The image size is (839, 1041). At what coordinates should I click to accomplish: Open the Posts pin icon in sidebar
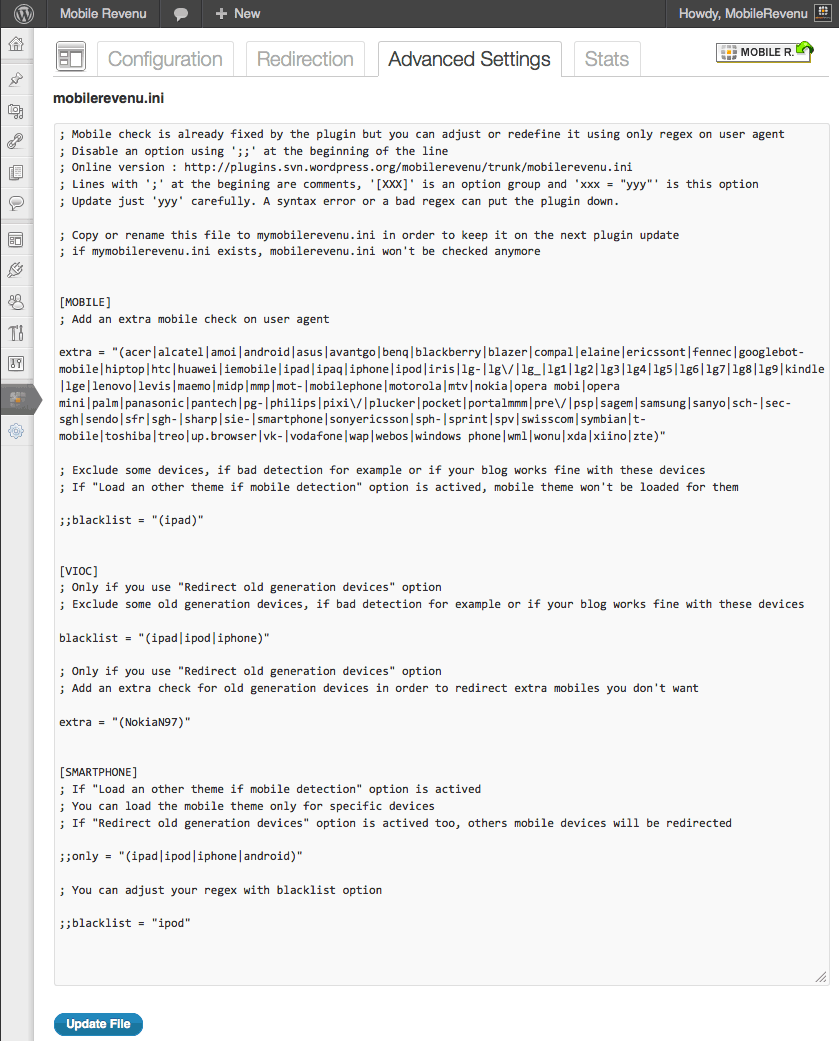pos(17,80)
